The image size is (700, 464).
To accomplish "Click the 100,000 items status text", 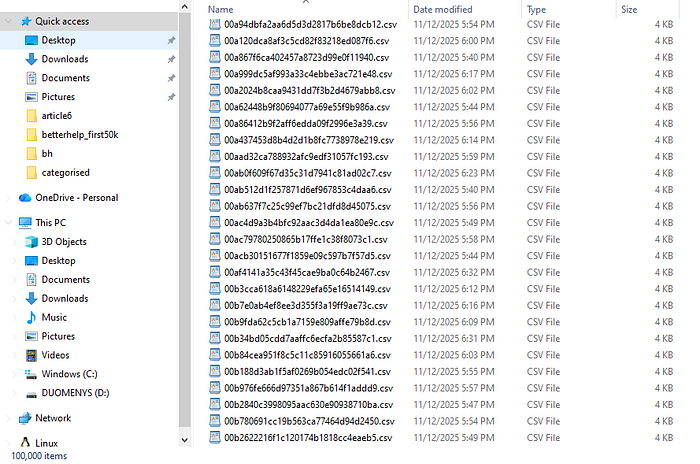I will point(39,456).
